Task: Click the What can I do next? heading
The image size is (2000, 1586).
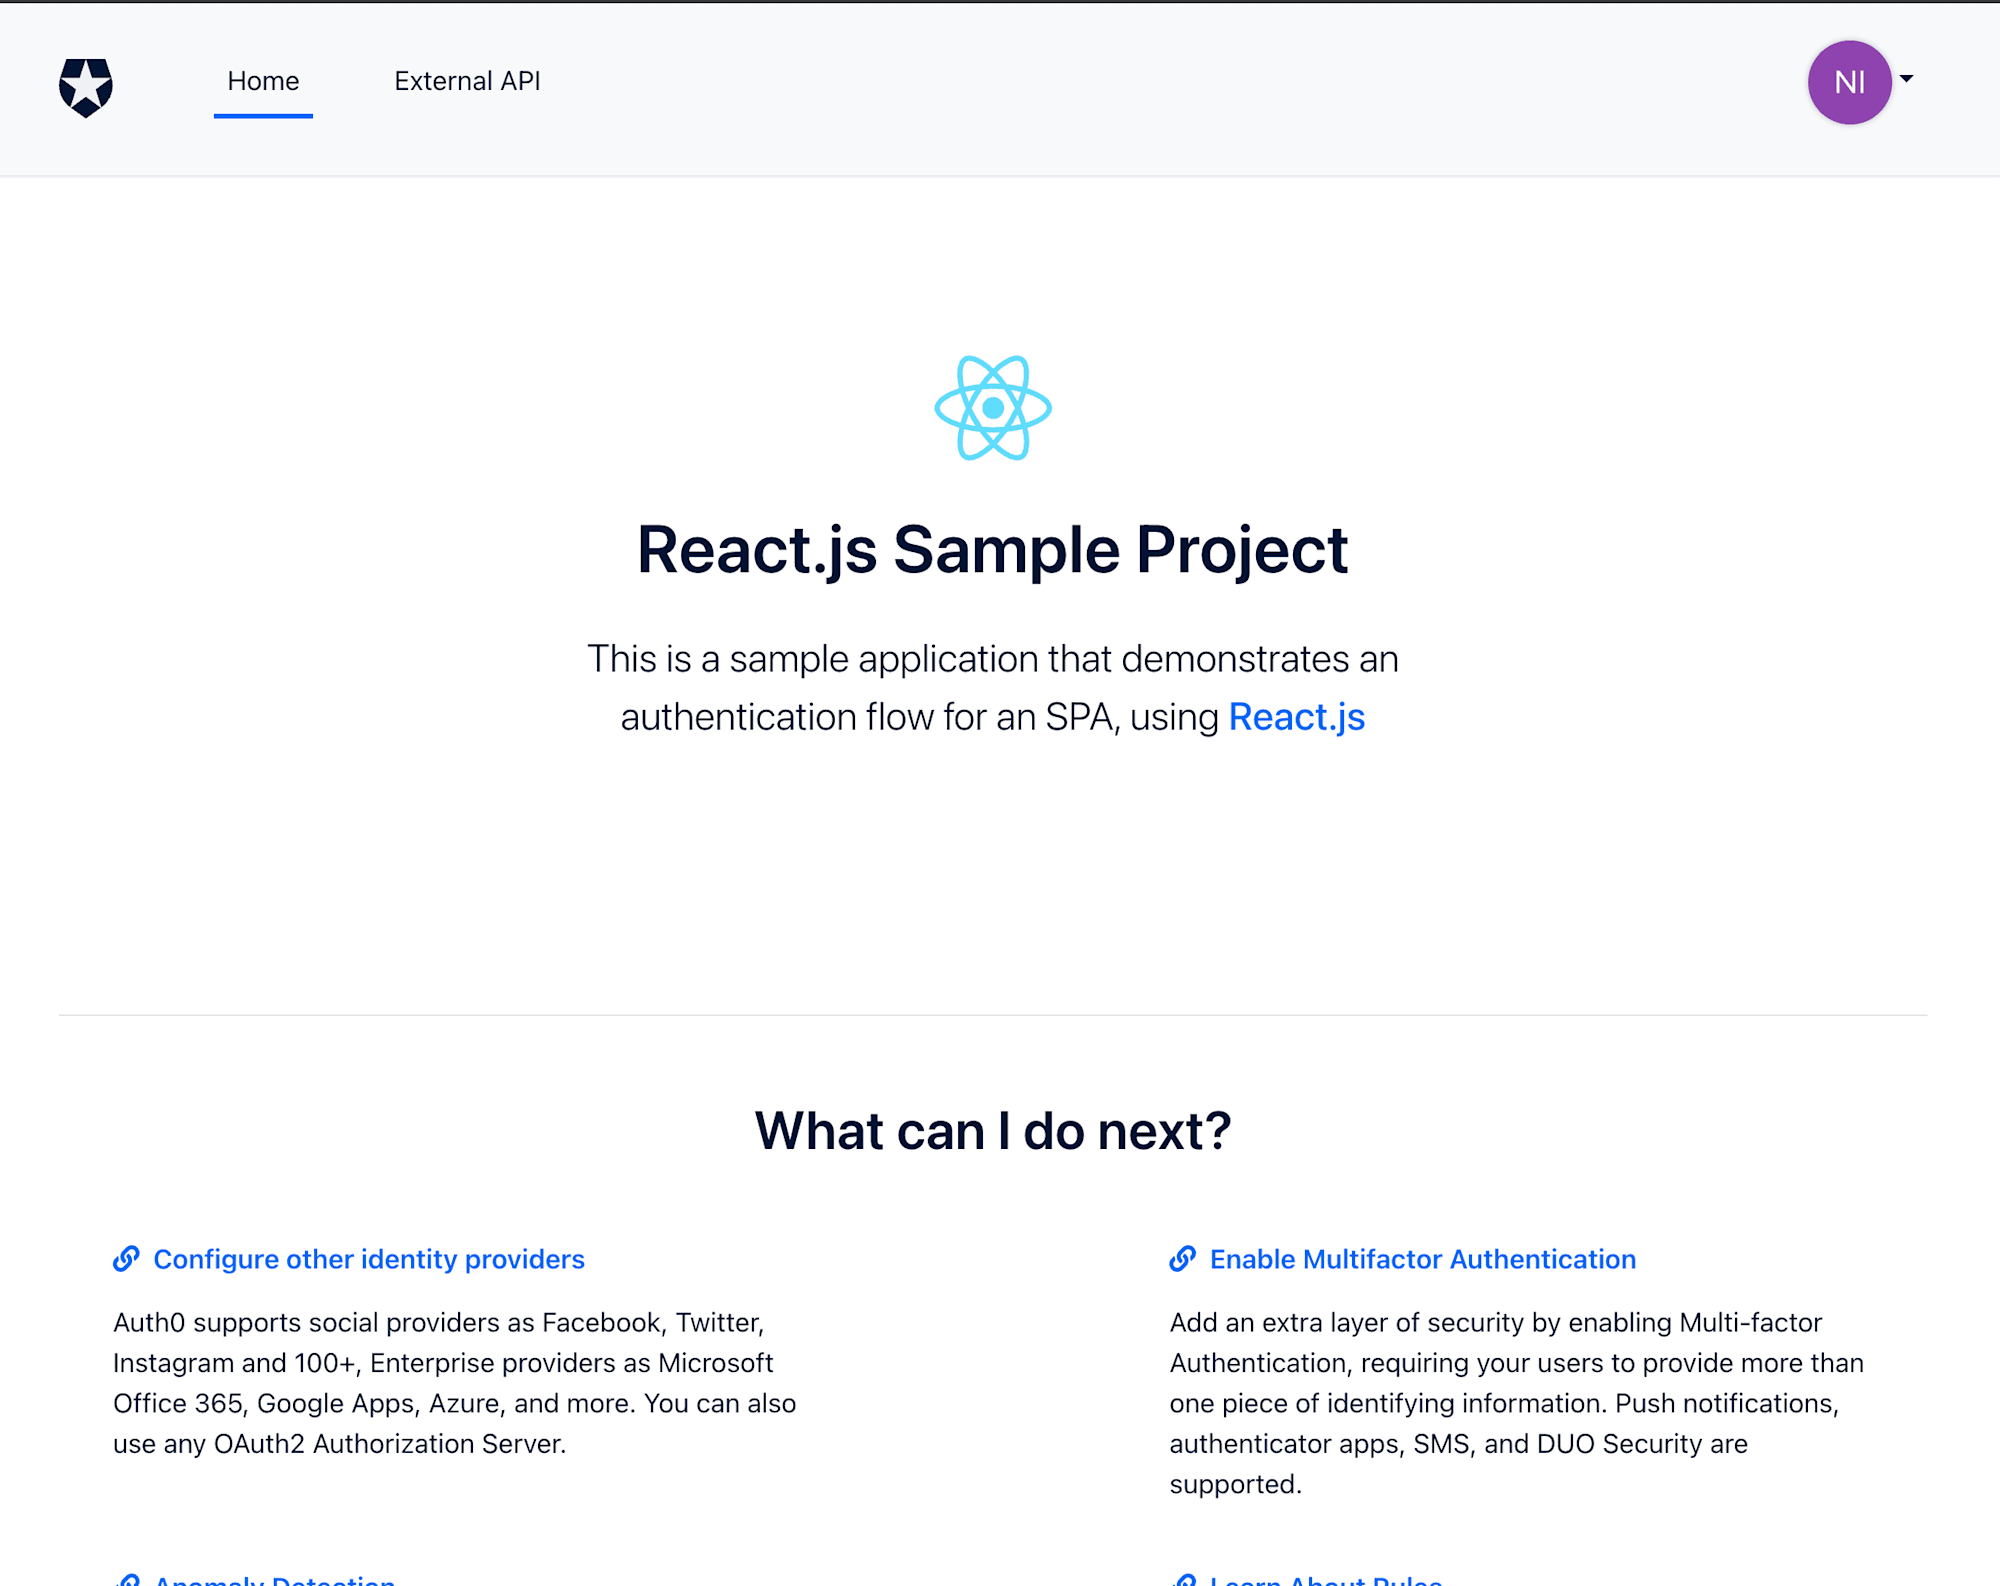Action: coord(993,1131)
